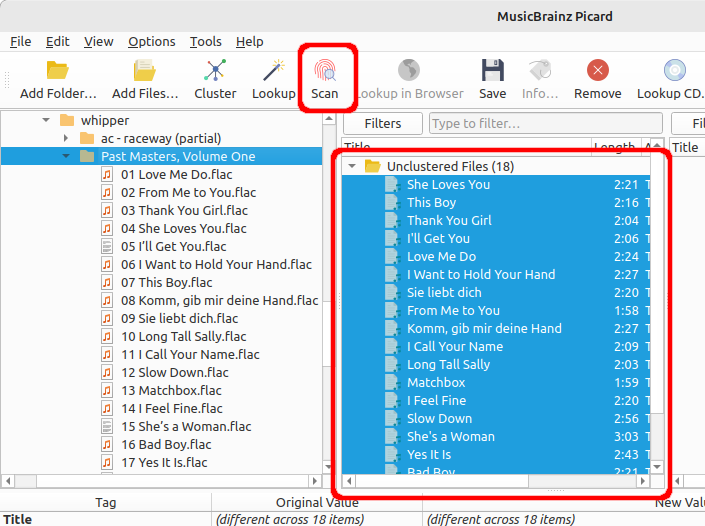The image size is (705, 526).
Task: Click the Title column header in right pane
Action: click(685, 147)
